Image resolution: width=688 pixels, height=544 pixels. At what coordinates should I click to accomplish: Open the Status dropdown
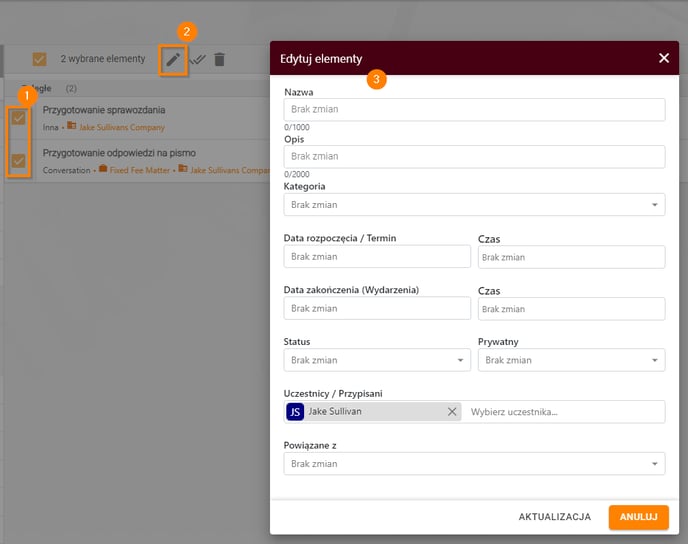tap(377, 360)
